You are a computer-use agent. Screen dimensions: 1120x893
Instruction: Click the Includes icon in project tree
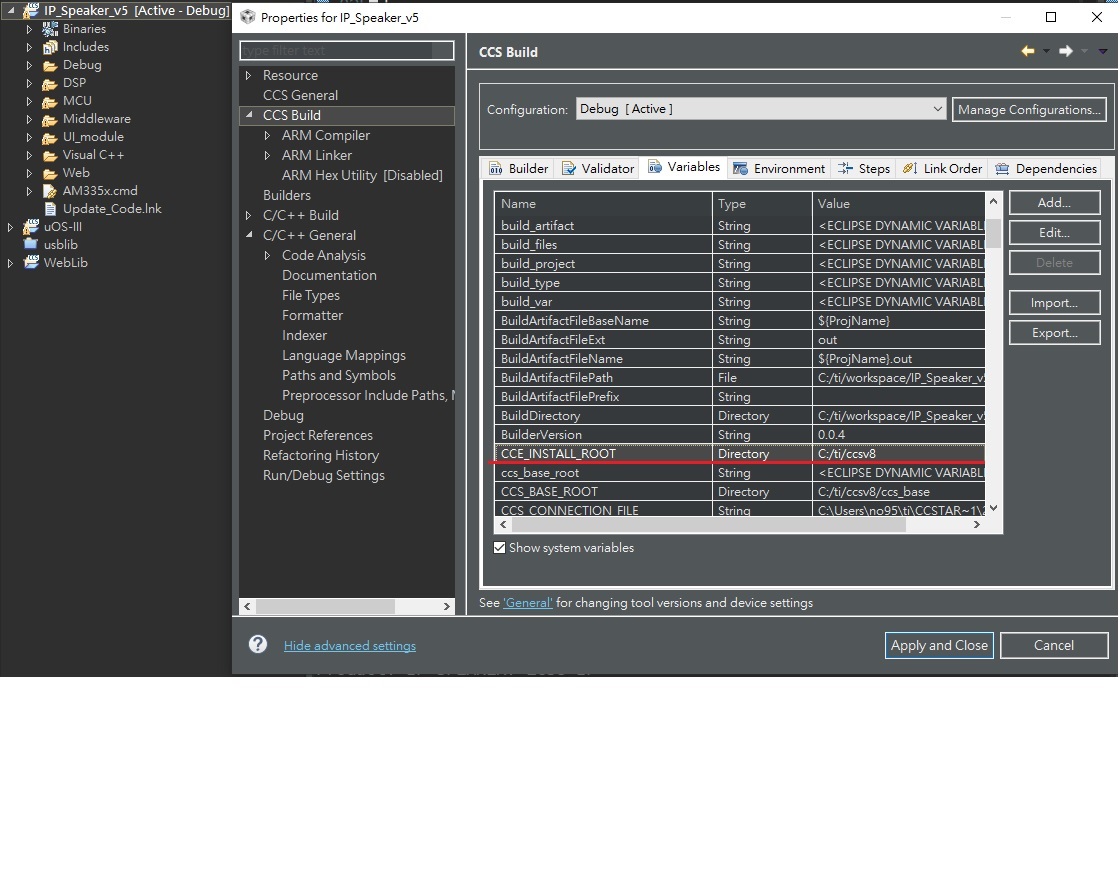pos(50,47)
